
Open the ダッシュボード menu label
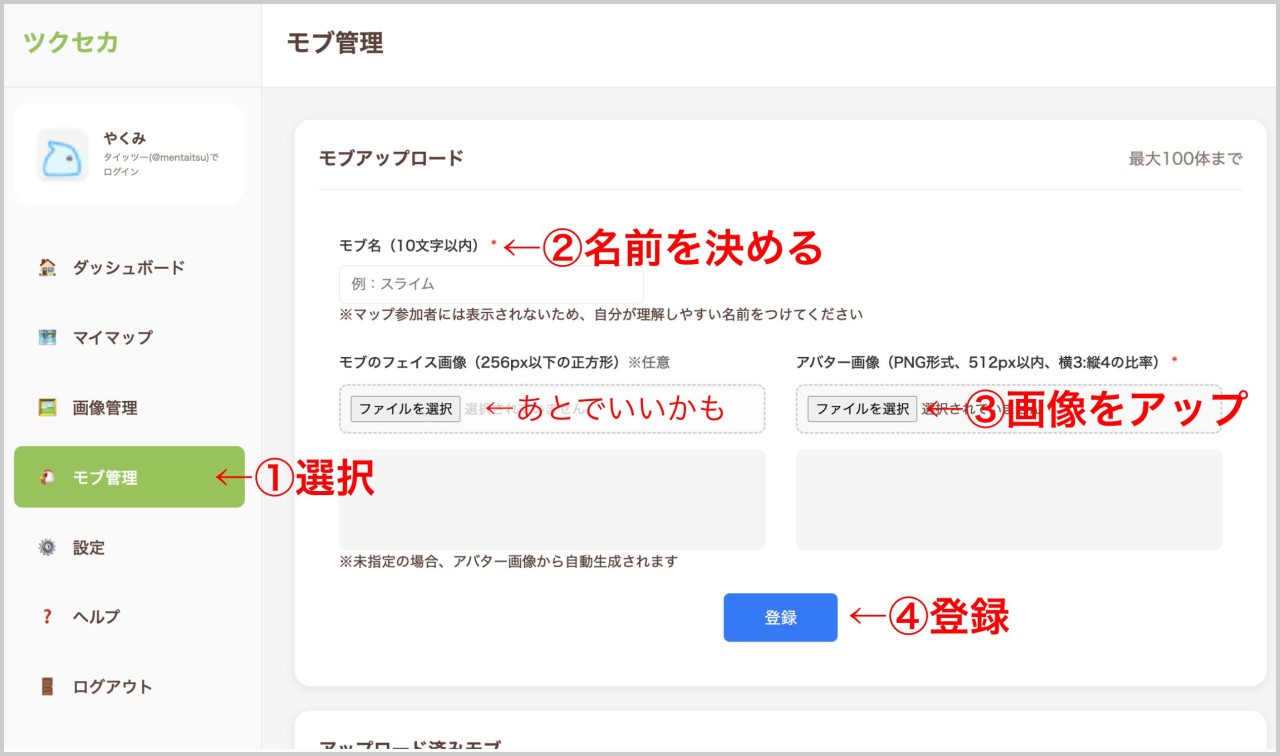point(128,267)
